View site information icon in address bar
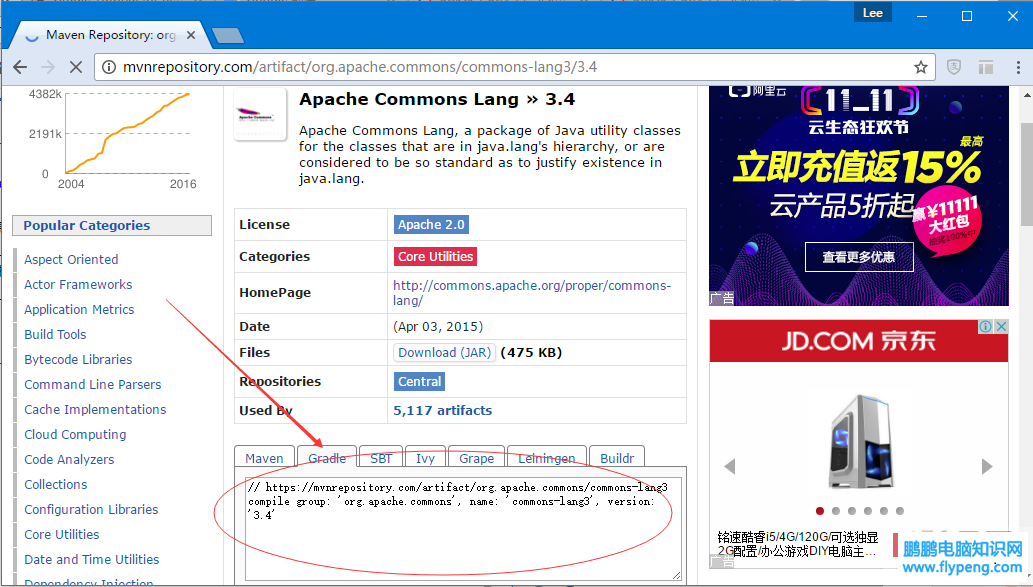The width and height of the screenshot is (1033, 587). coord(109,67)
